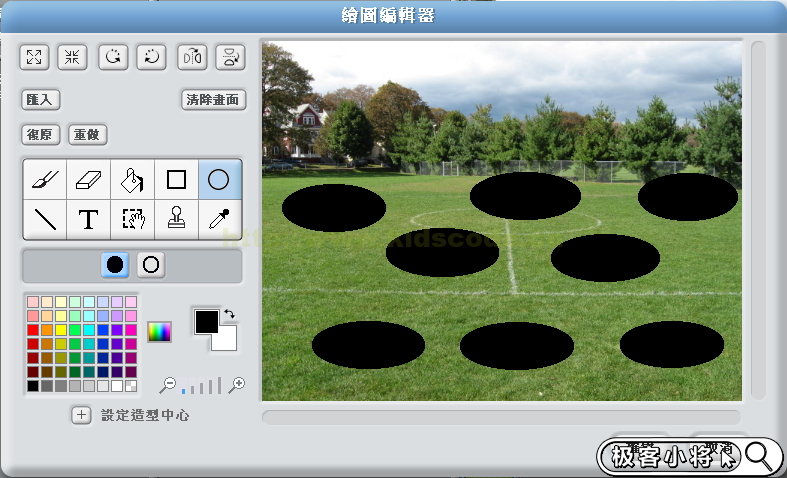Viewport: 787px width, 478px height.
Task: Click the horizontal scrollbar below the canvas
Action: pos(500,417)
